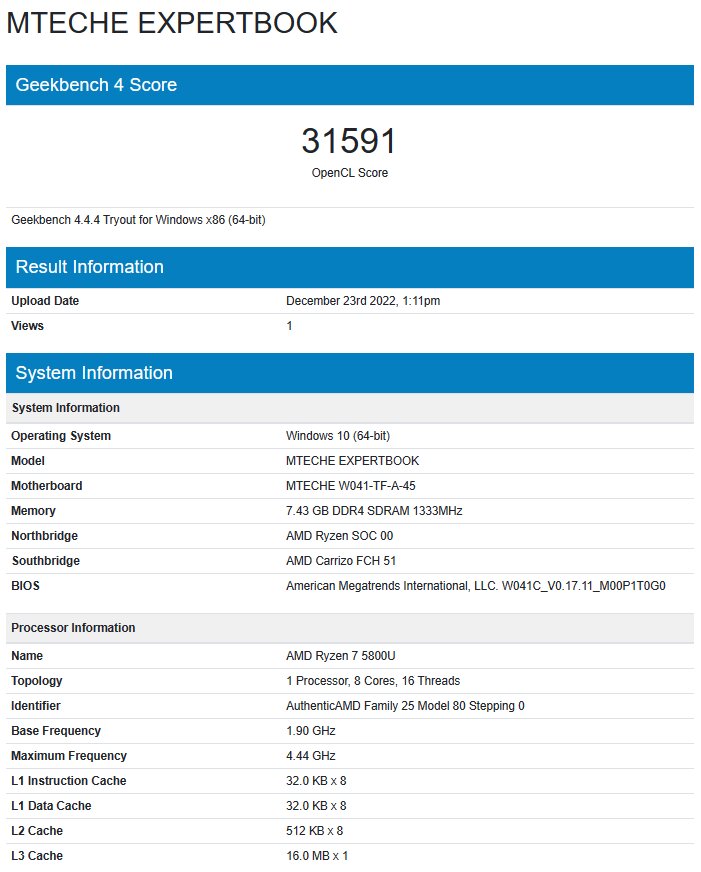Click the Views count value 1
Screen dimensions: 701x872
289,326
